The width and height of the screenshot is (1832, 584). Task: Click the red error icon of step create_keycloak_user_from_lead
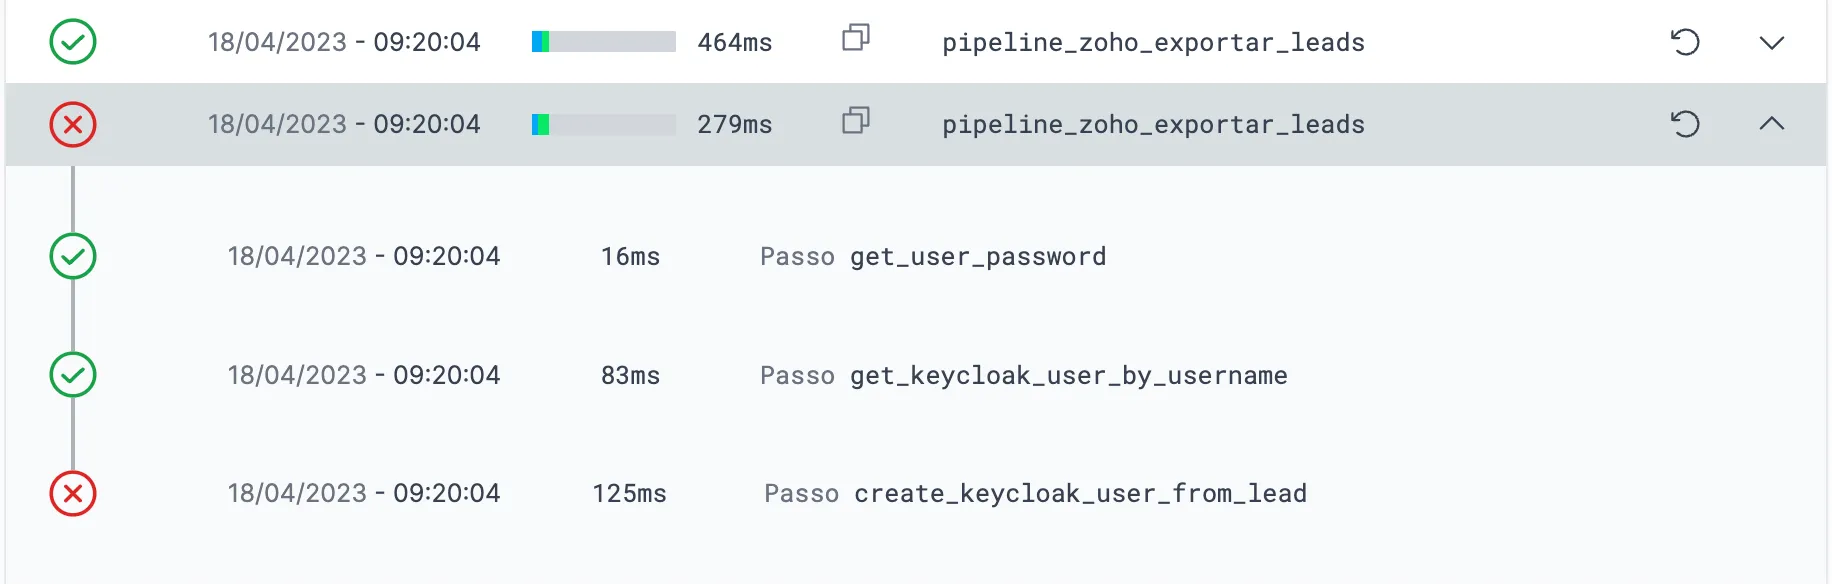[73, 494]
